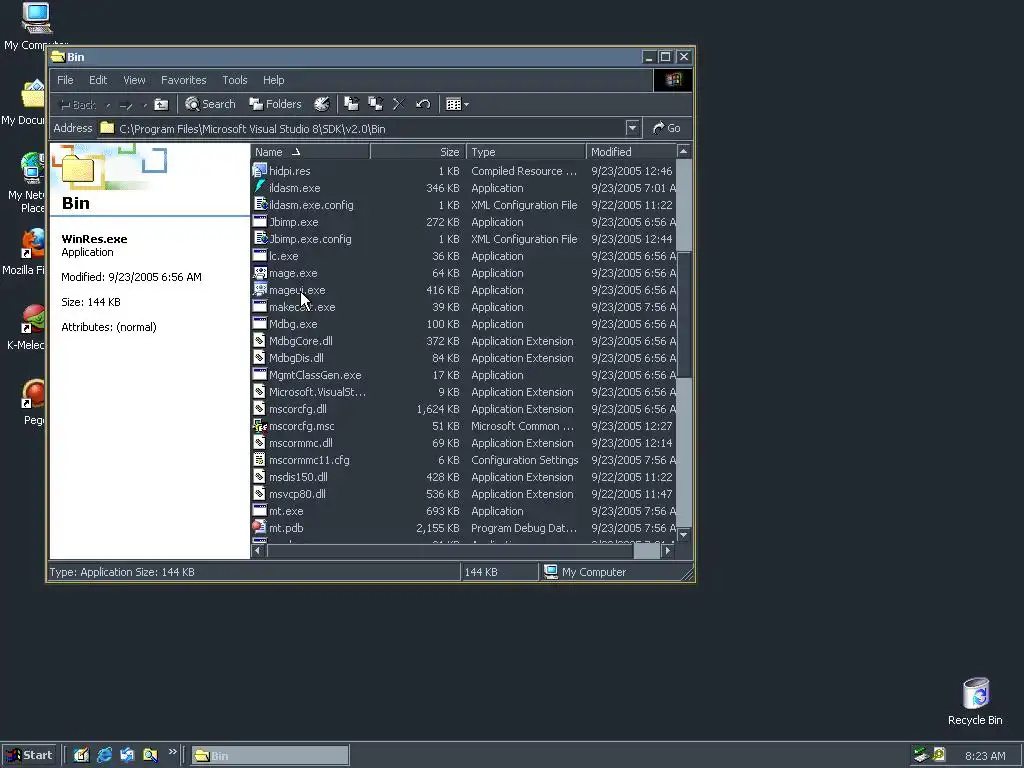This screenshot has height=768, width=1024.
Task: Select the Jbimp.exe.config file name
Action: (310, 239)
